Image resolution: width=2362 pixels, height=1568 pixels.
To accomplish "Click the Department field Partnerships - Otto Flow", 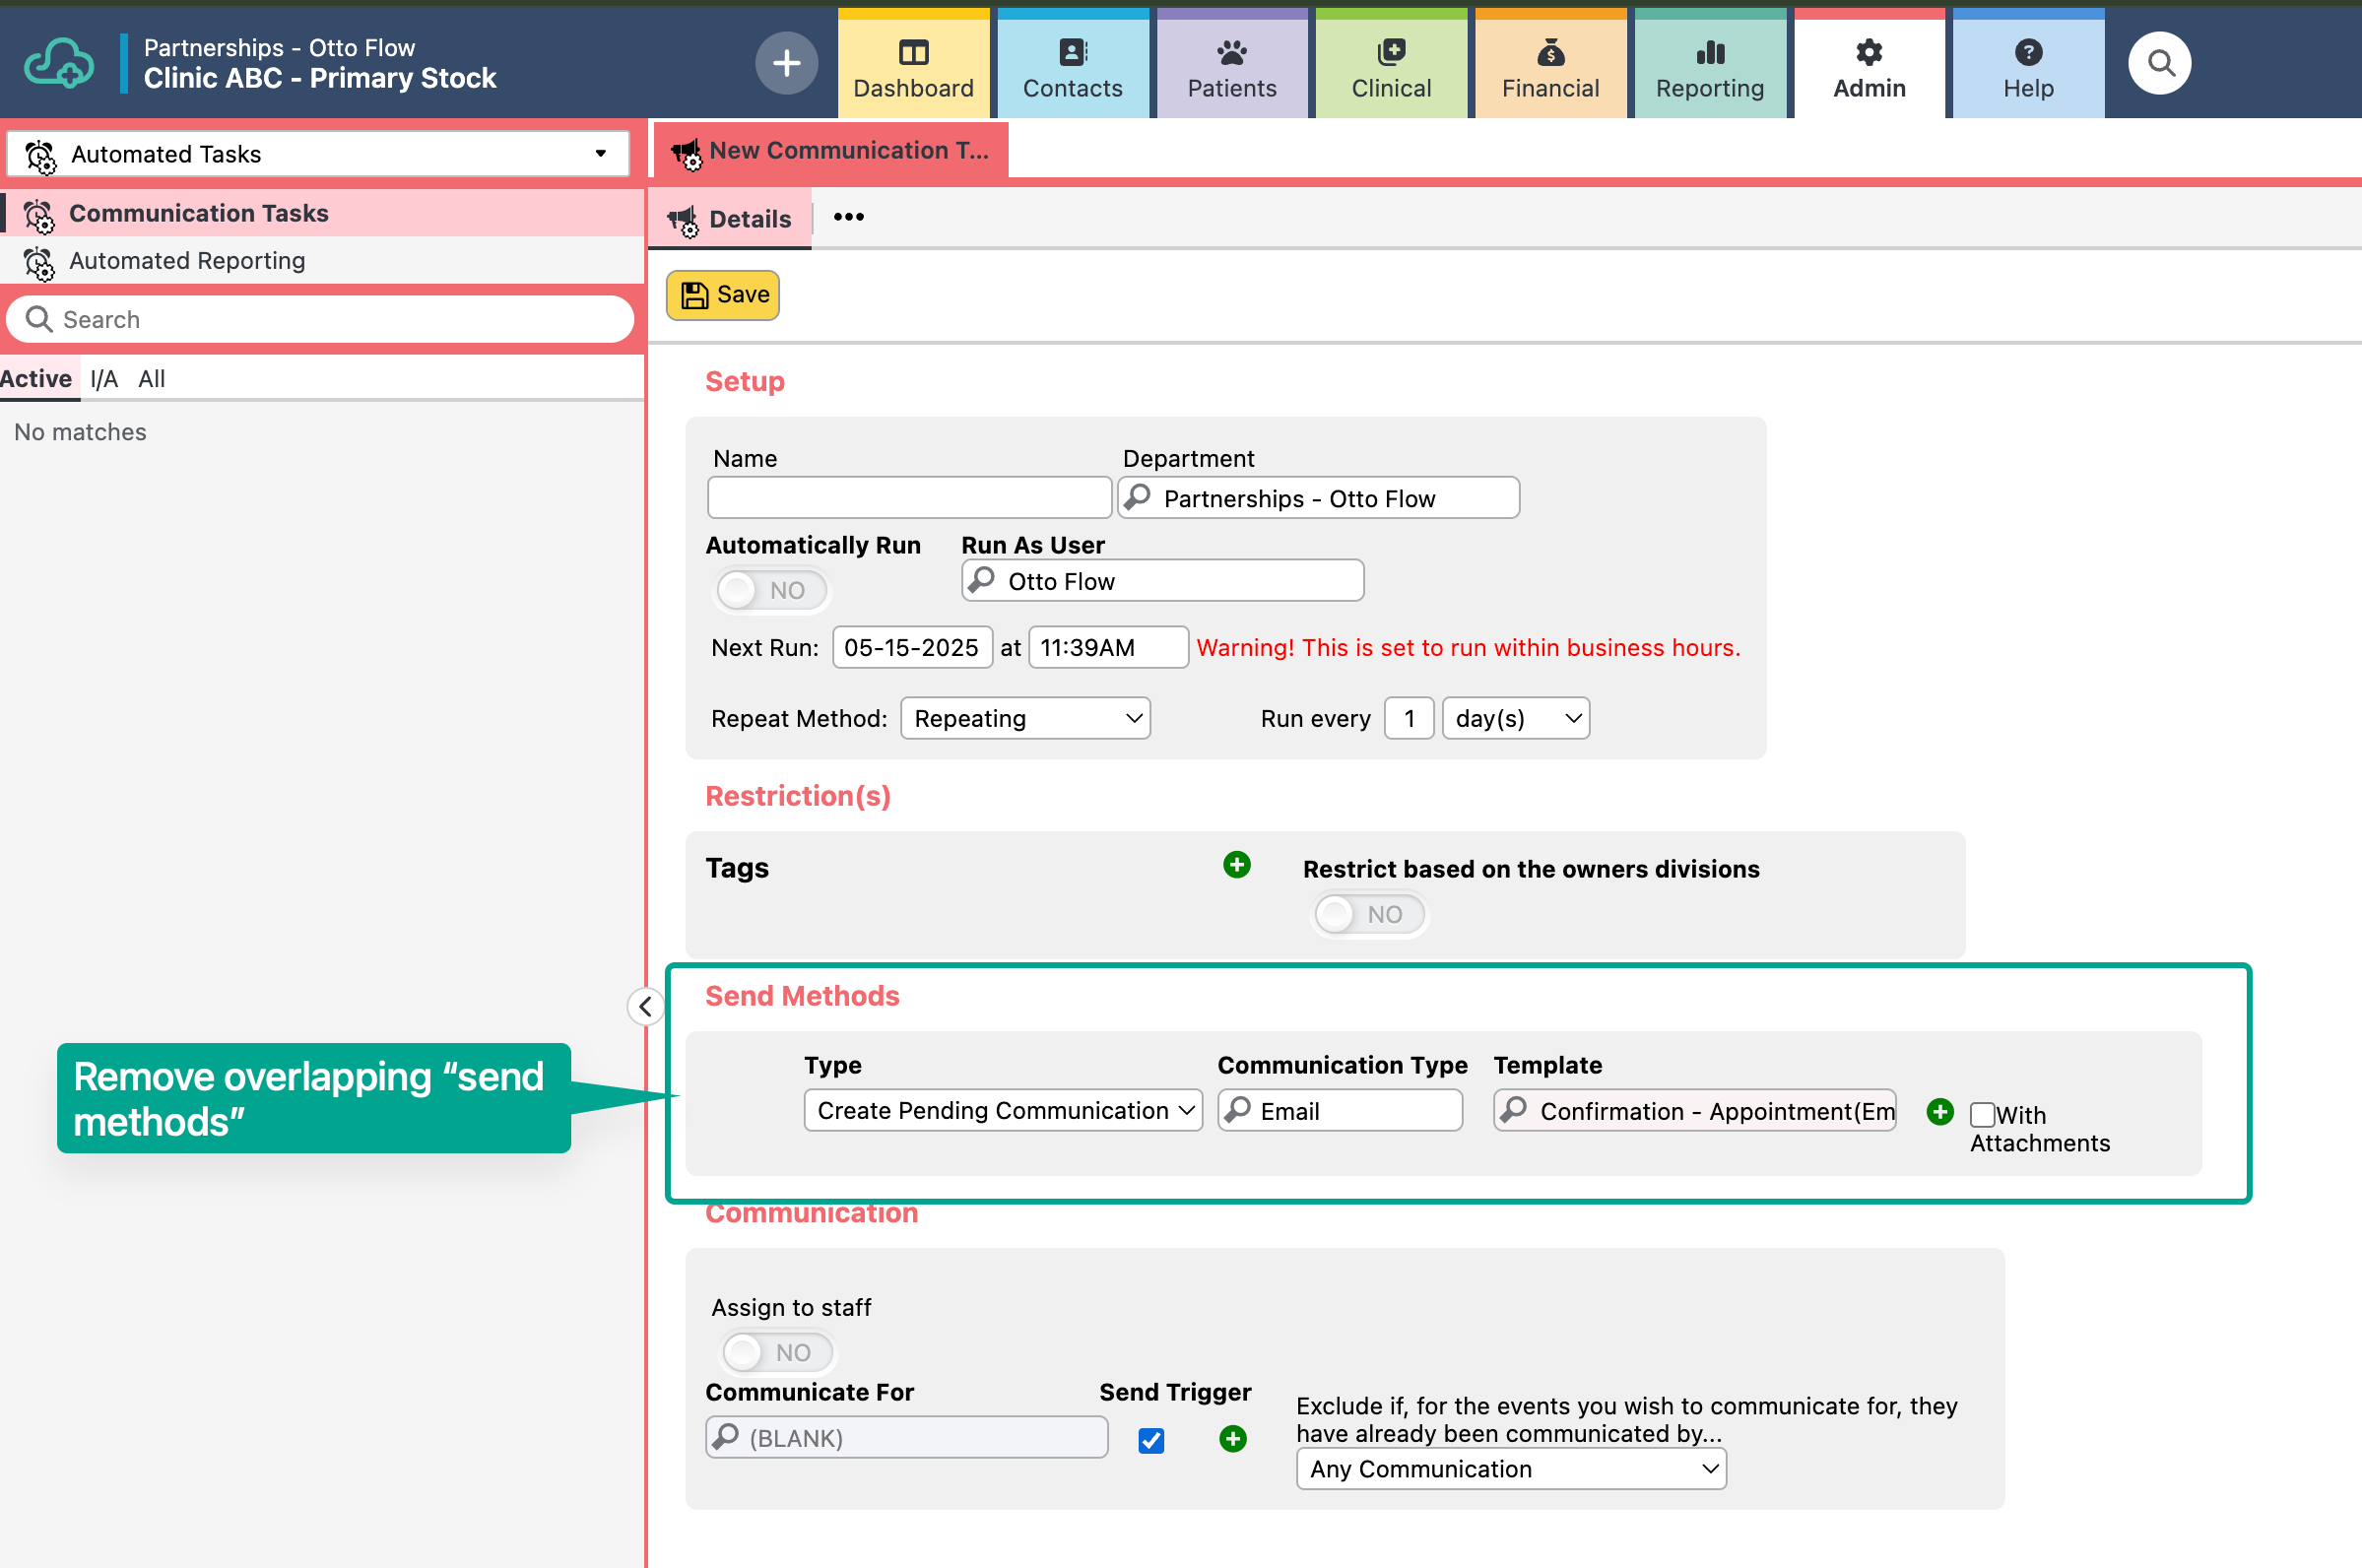I will point(1319,497).
